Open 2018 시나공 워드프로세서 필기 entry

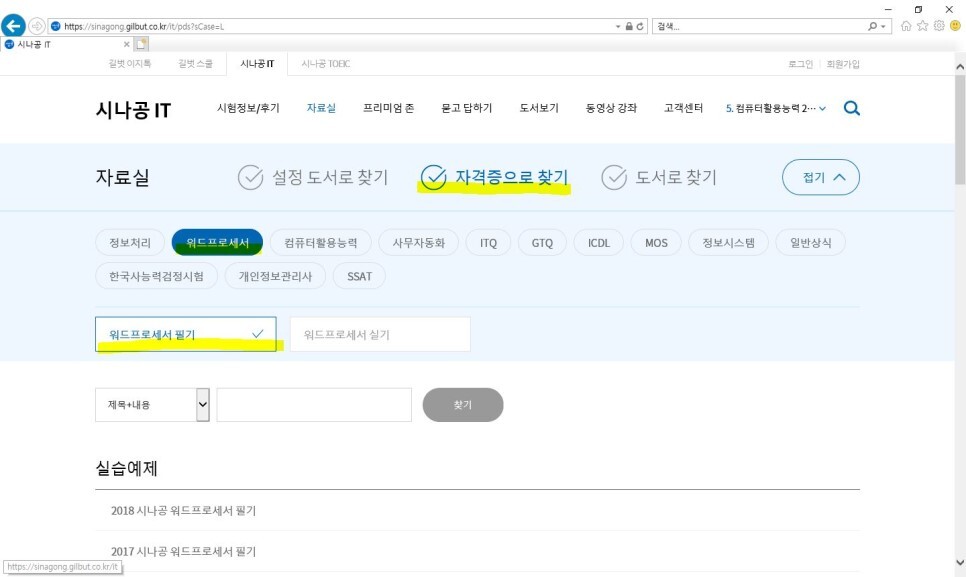184,510
